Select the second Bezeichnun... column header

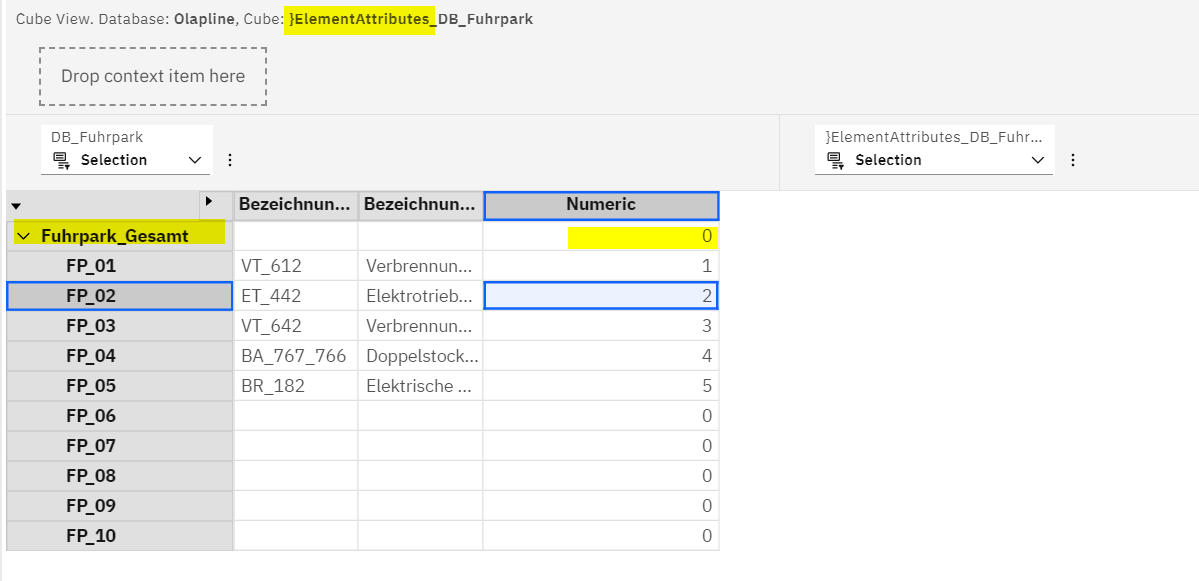coord(420,205)
